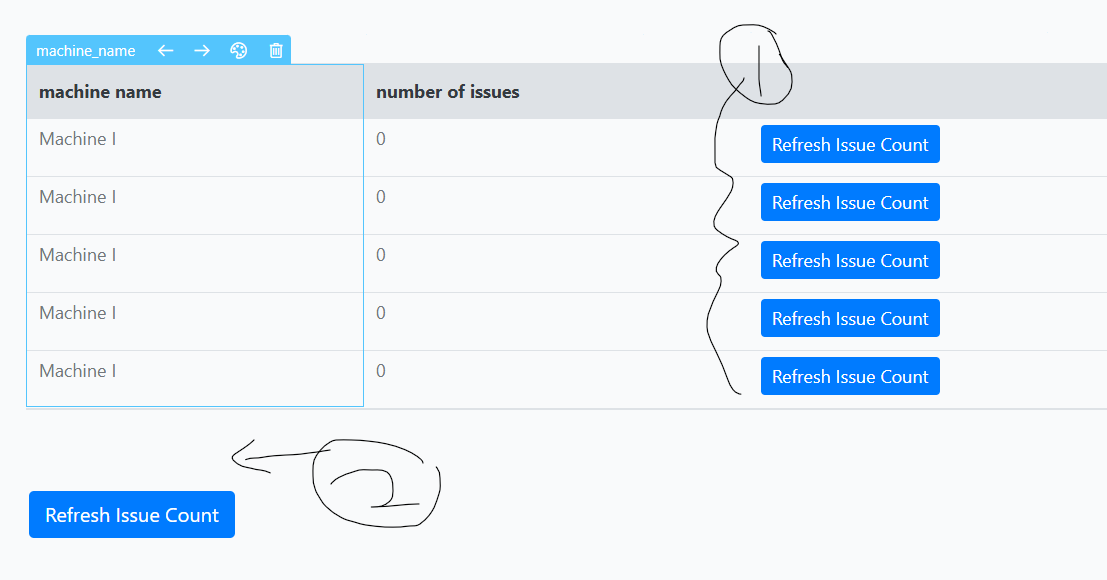This screenshot has height=580, width=1107.
Task: Open the palette style icon for machine_name
Action: click(239, 51)
